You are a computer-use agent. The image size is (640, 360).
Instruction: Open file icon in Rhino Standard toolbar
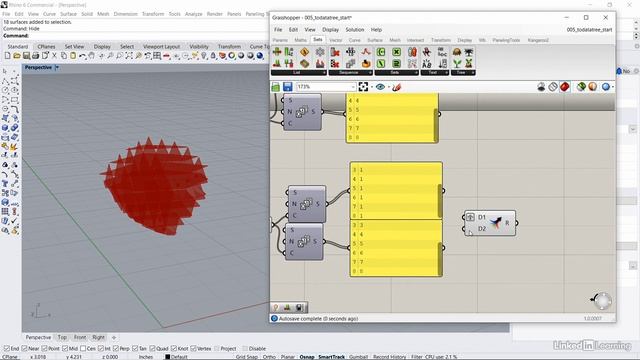point(17,56)
